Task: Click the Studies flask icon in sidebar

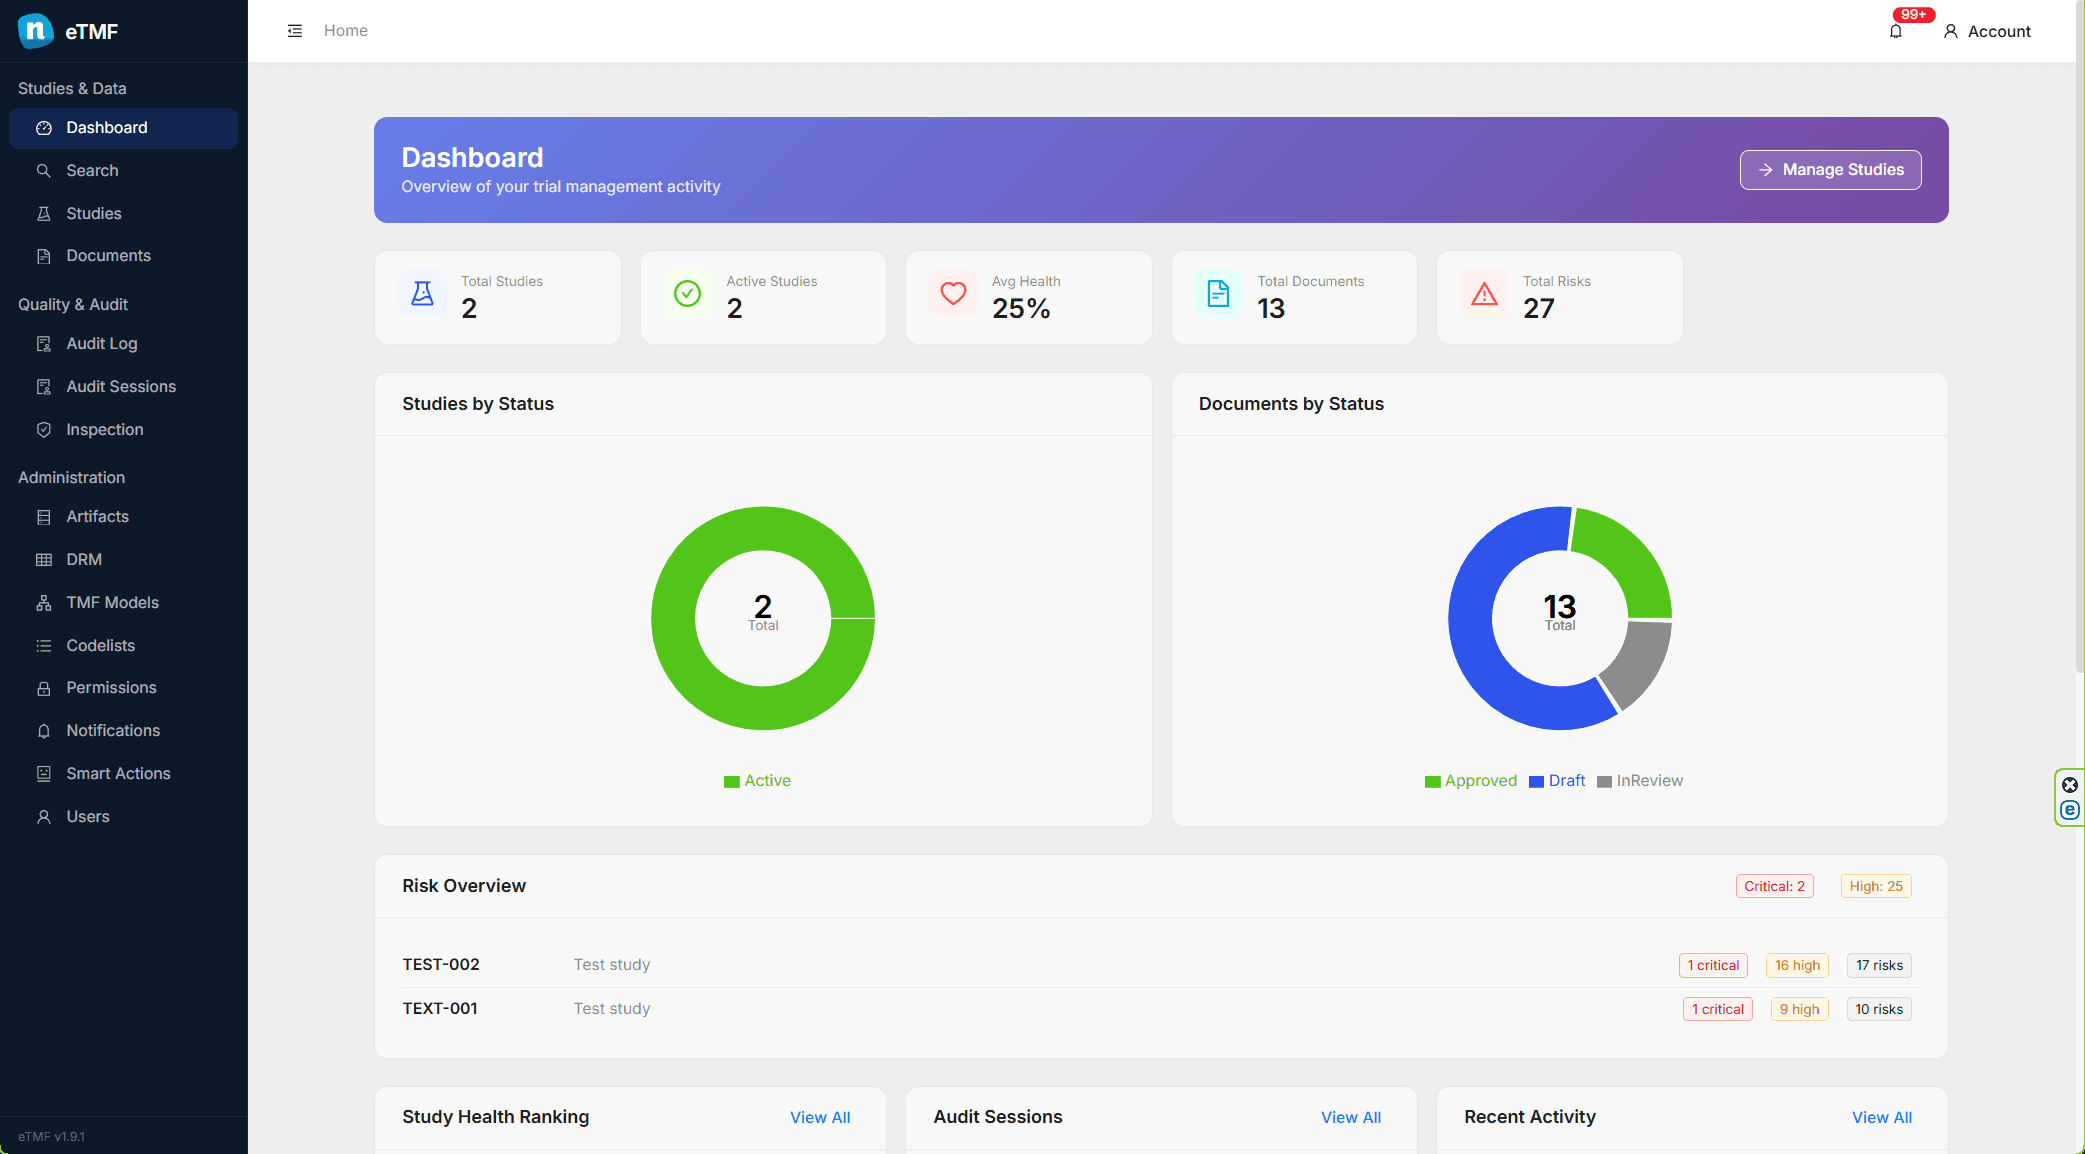Action: point(44,214)
